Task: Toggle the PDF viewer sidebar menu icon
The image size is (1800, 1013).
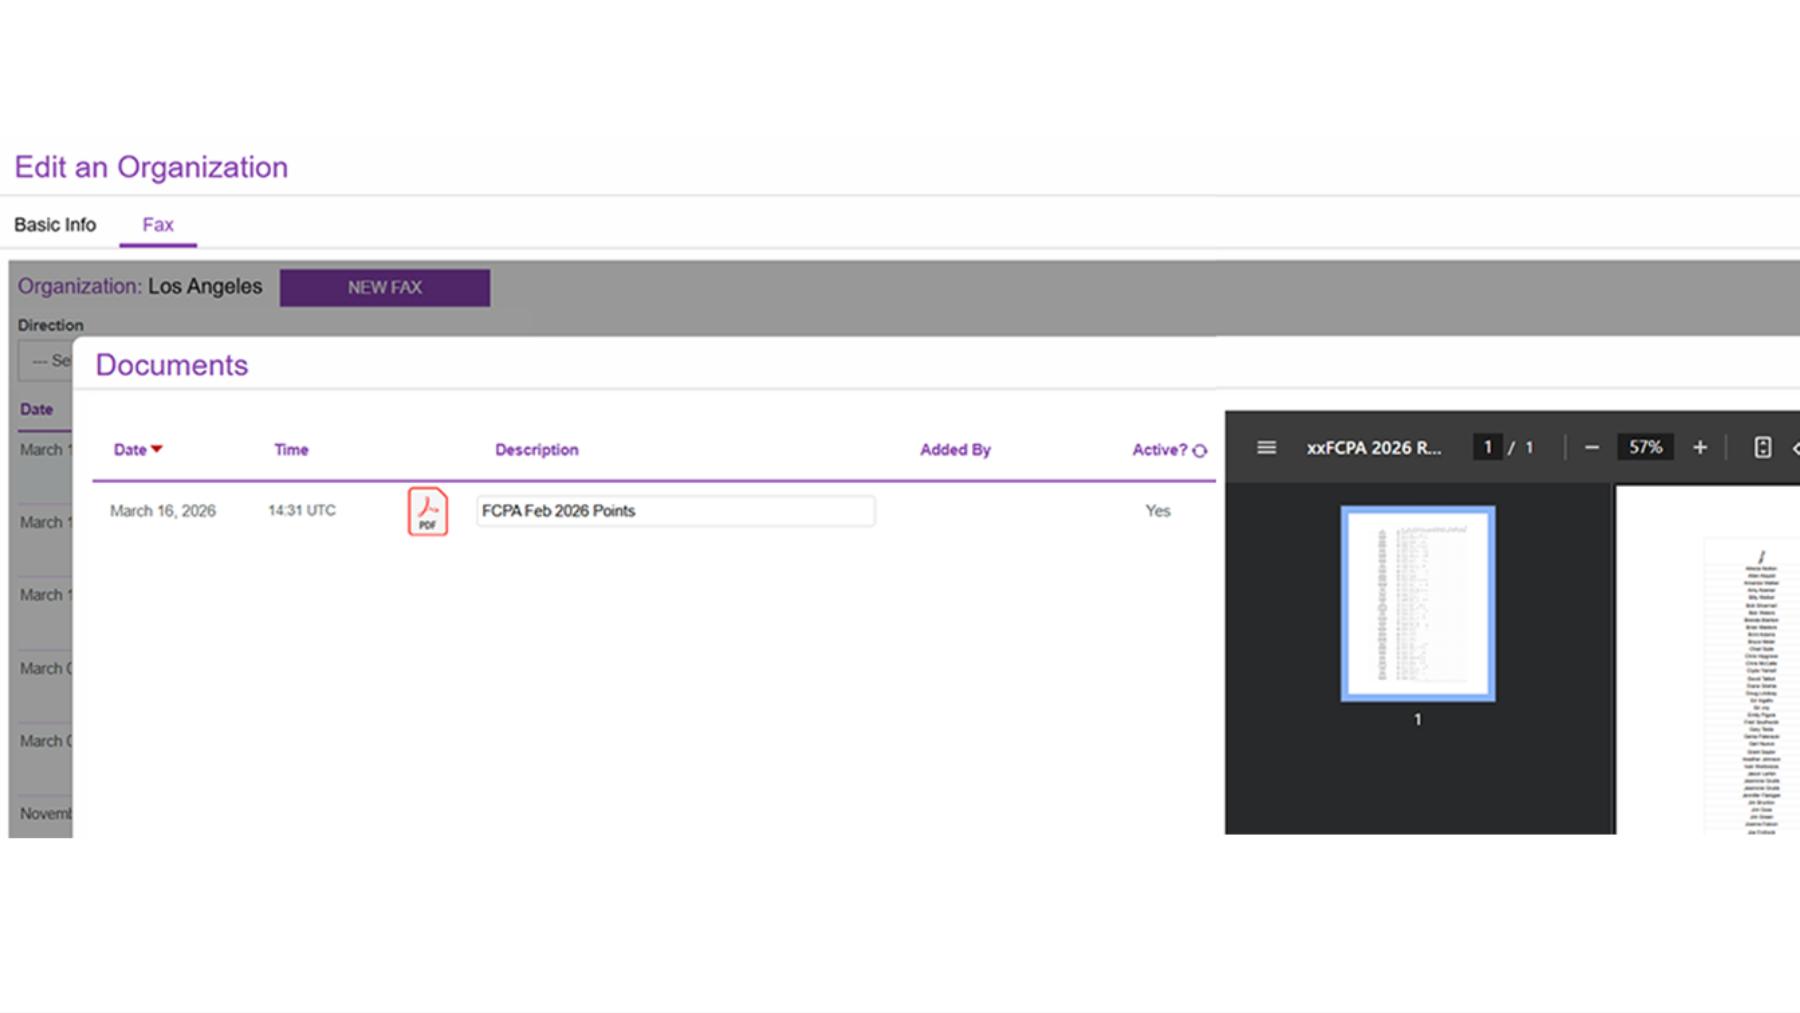Action: pos(1266,447)
